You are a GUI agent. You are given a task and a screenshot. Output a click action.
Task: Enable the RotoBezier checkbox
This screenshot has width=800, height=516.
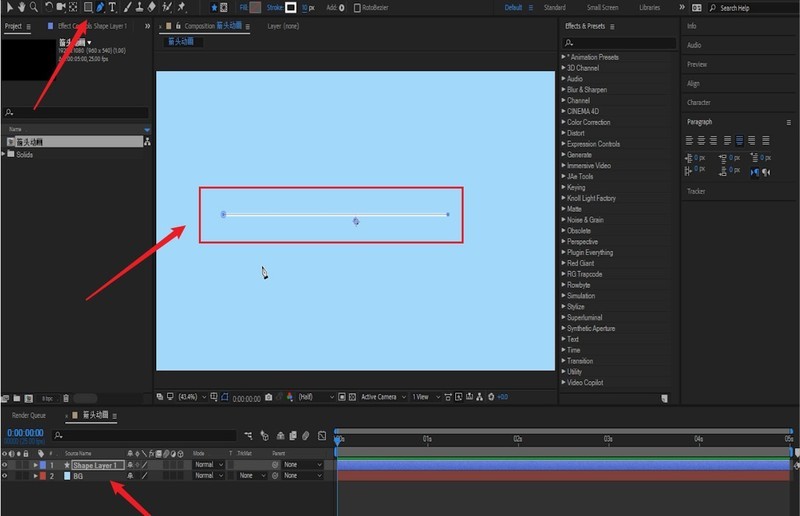pyautogui.click(x=358, y=8)
